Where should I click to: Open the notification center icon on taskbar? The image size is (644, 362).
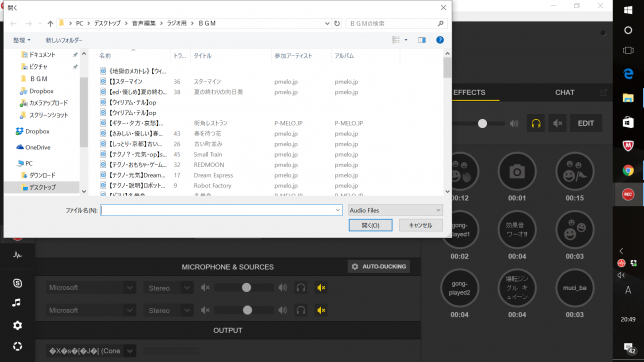click(629, 348)
